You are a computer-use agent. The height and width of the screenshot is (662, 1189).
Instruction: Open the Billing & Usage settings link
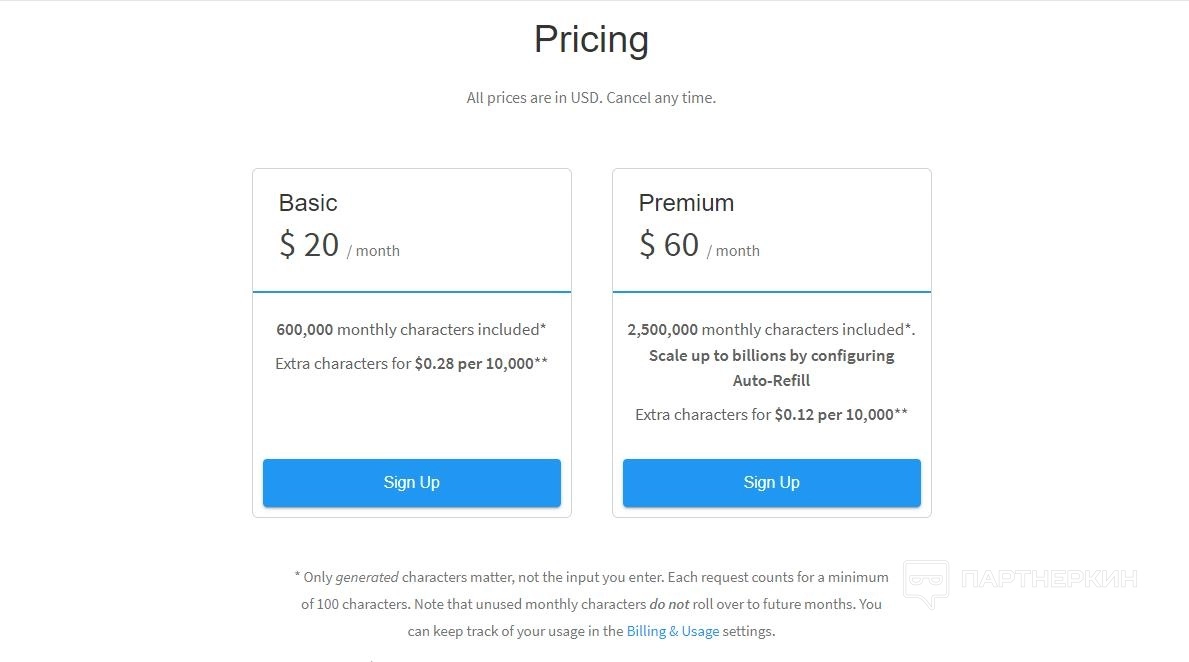[x=672, y=631]
